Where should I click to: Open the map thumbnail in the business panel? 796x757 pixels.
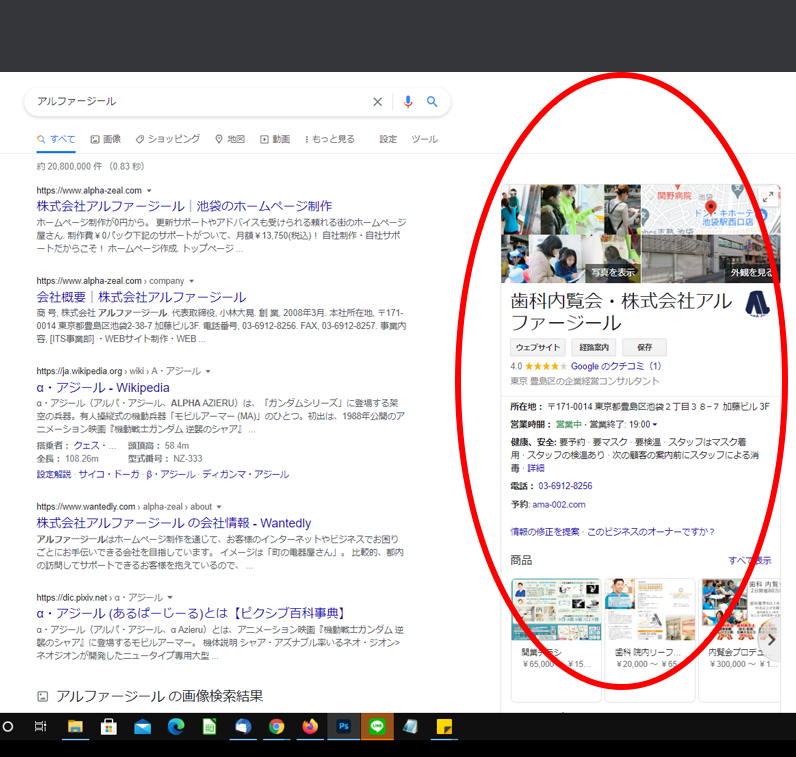point(711,209)
